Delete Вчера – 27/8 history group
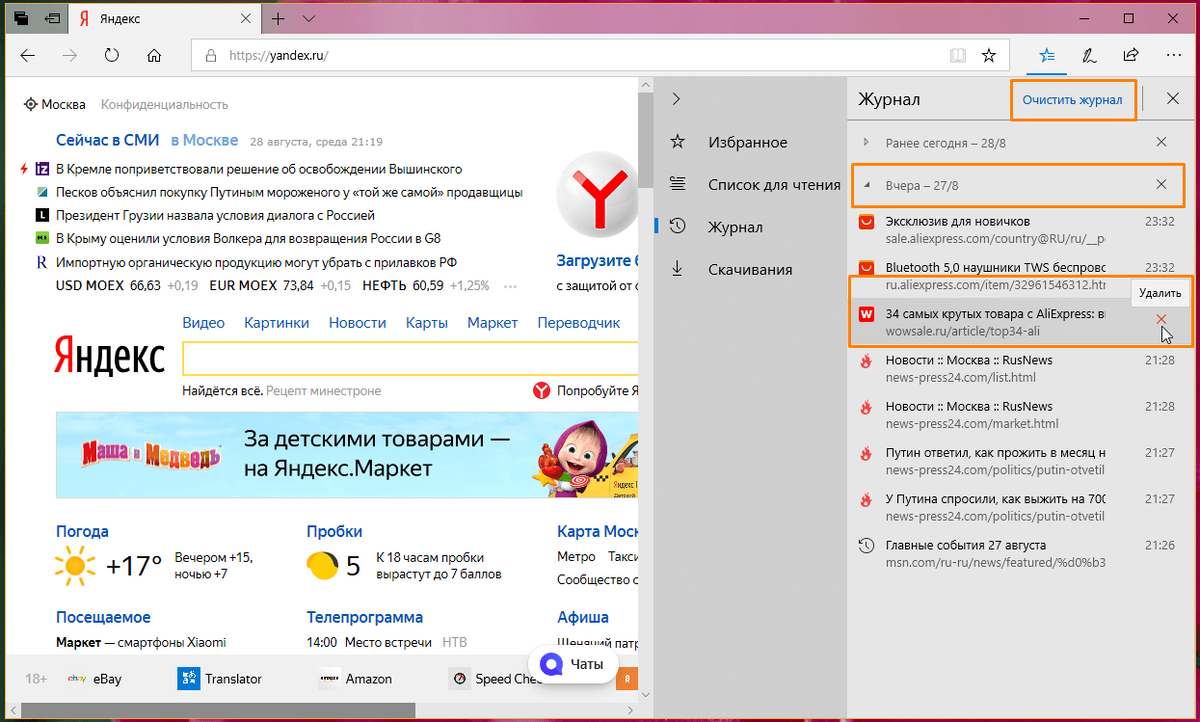This screenshot has height=722, width=1200. point(1161,184)
